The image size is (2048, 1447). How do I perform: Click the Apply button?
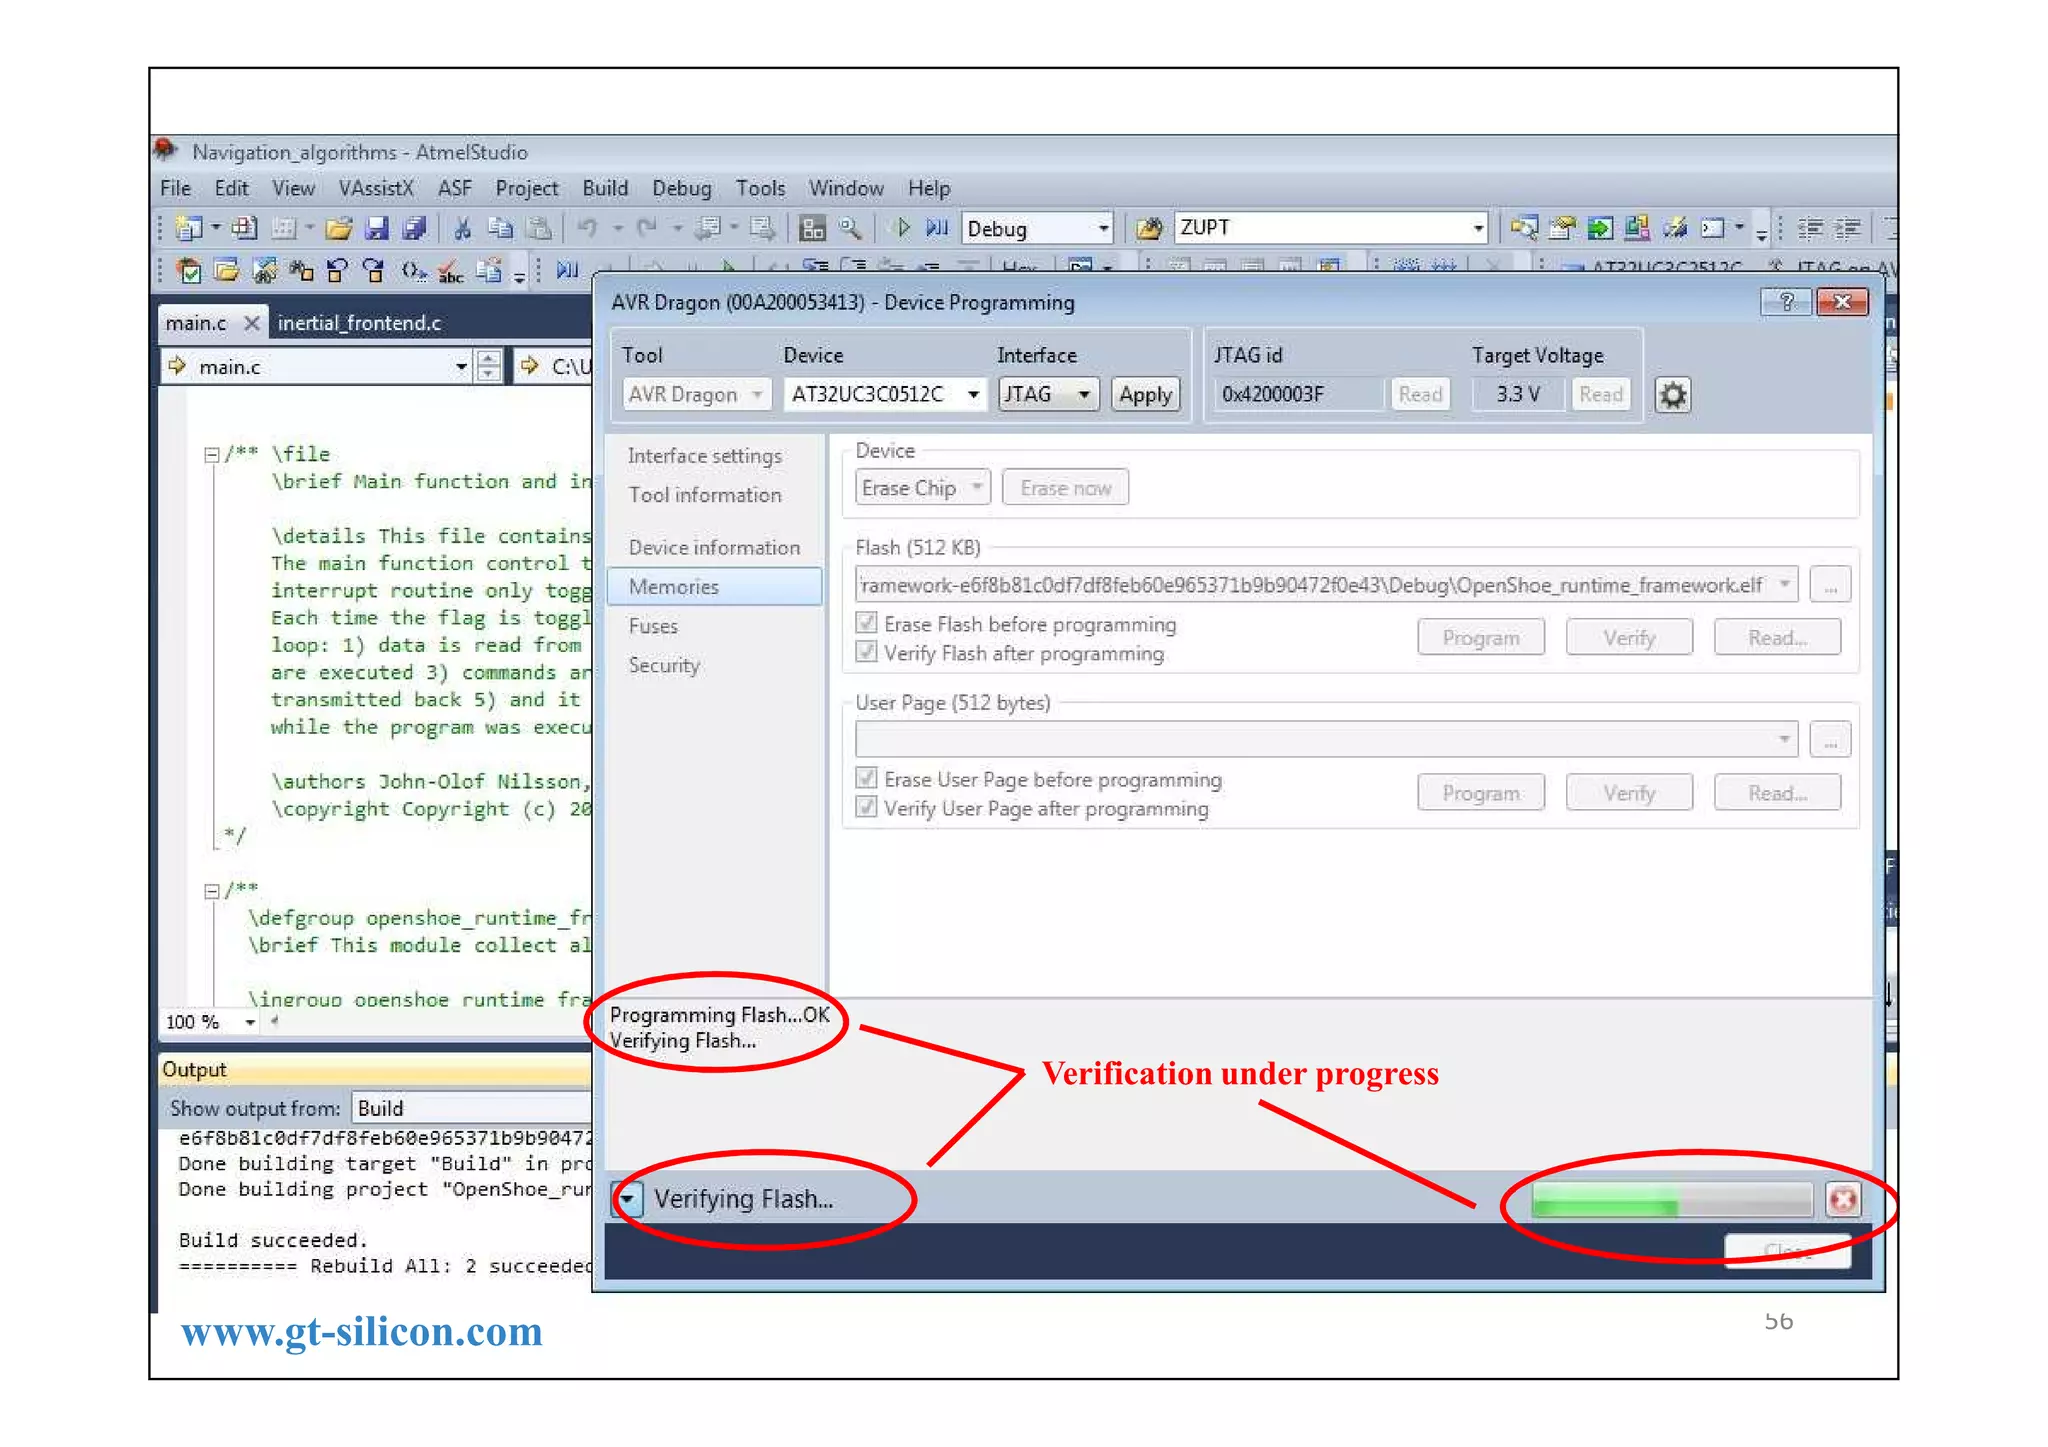1145,395
